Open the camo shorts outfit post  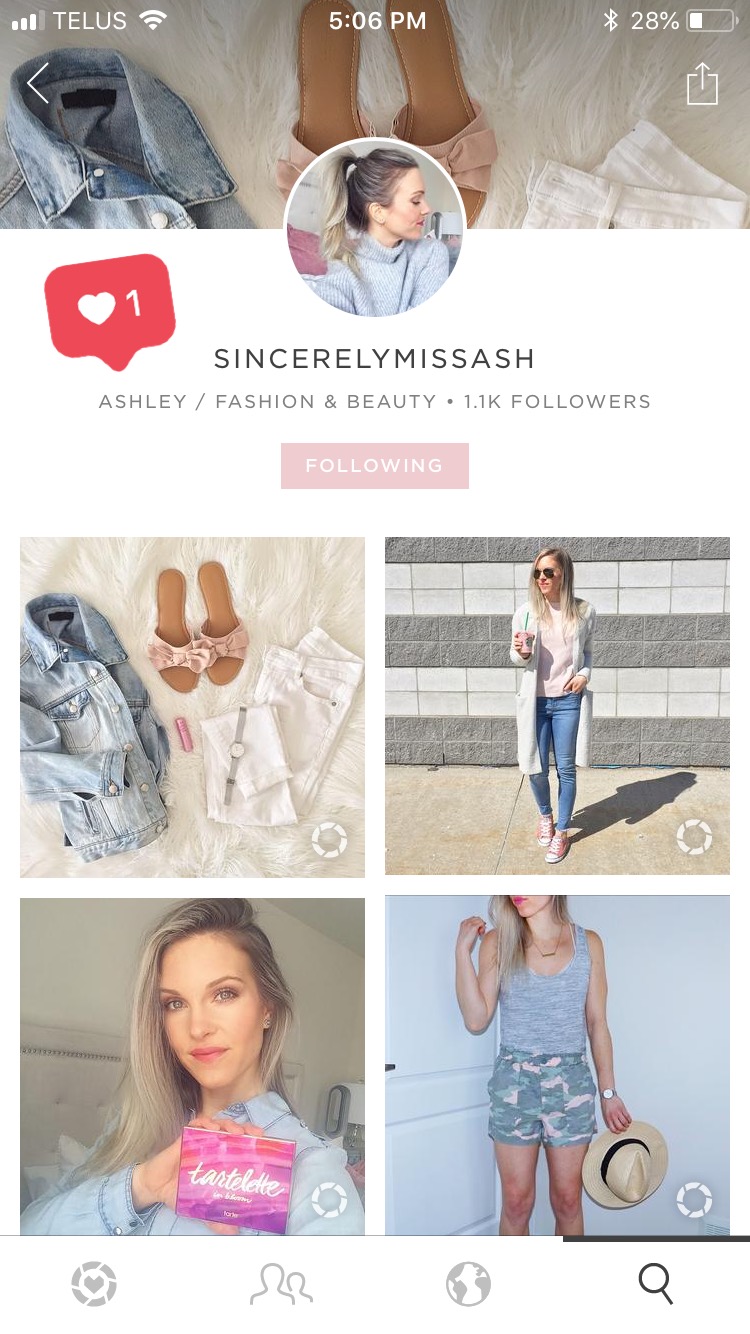[x=557, y=1065]
